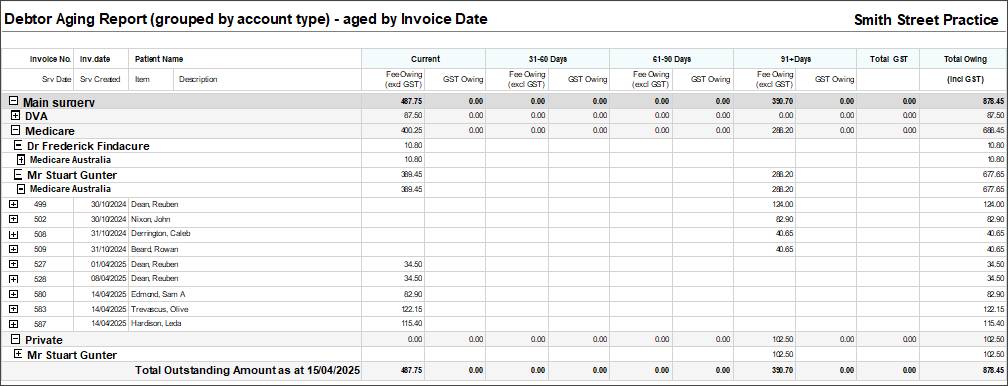Screen dimensions: 1008x386
Task: Expand invoice 527 details
Action: click(14, 264)
